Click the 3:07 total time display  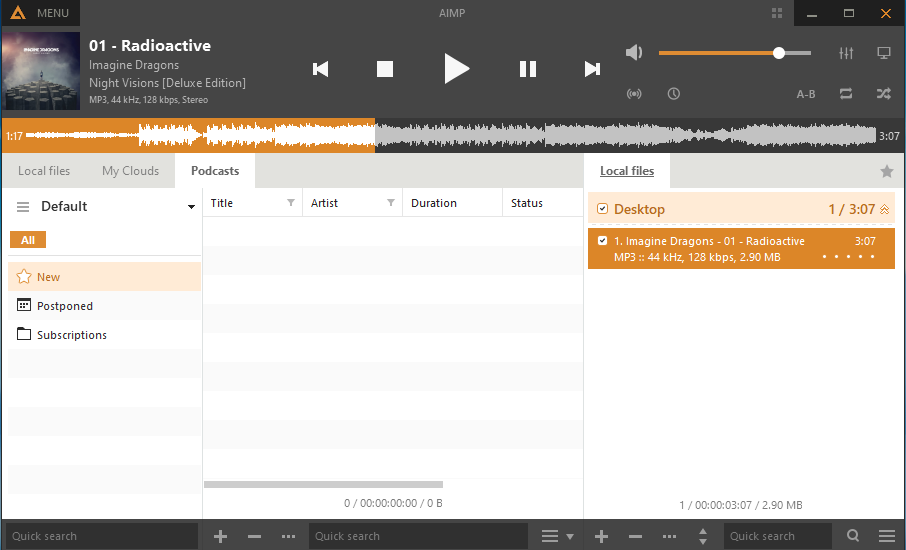pyautogui.click(x=889, y=136)
